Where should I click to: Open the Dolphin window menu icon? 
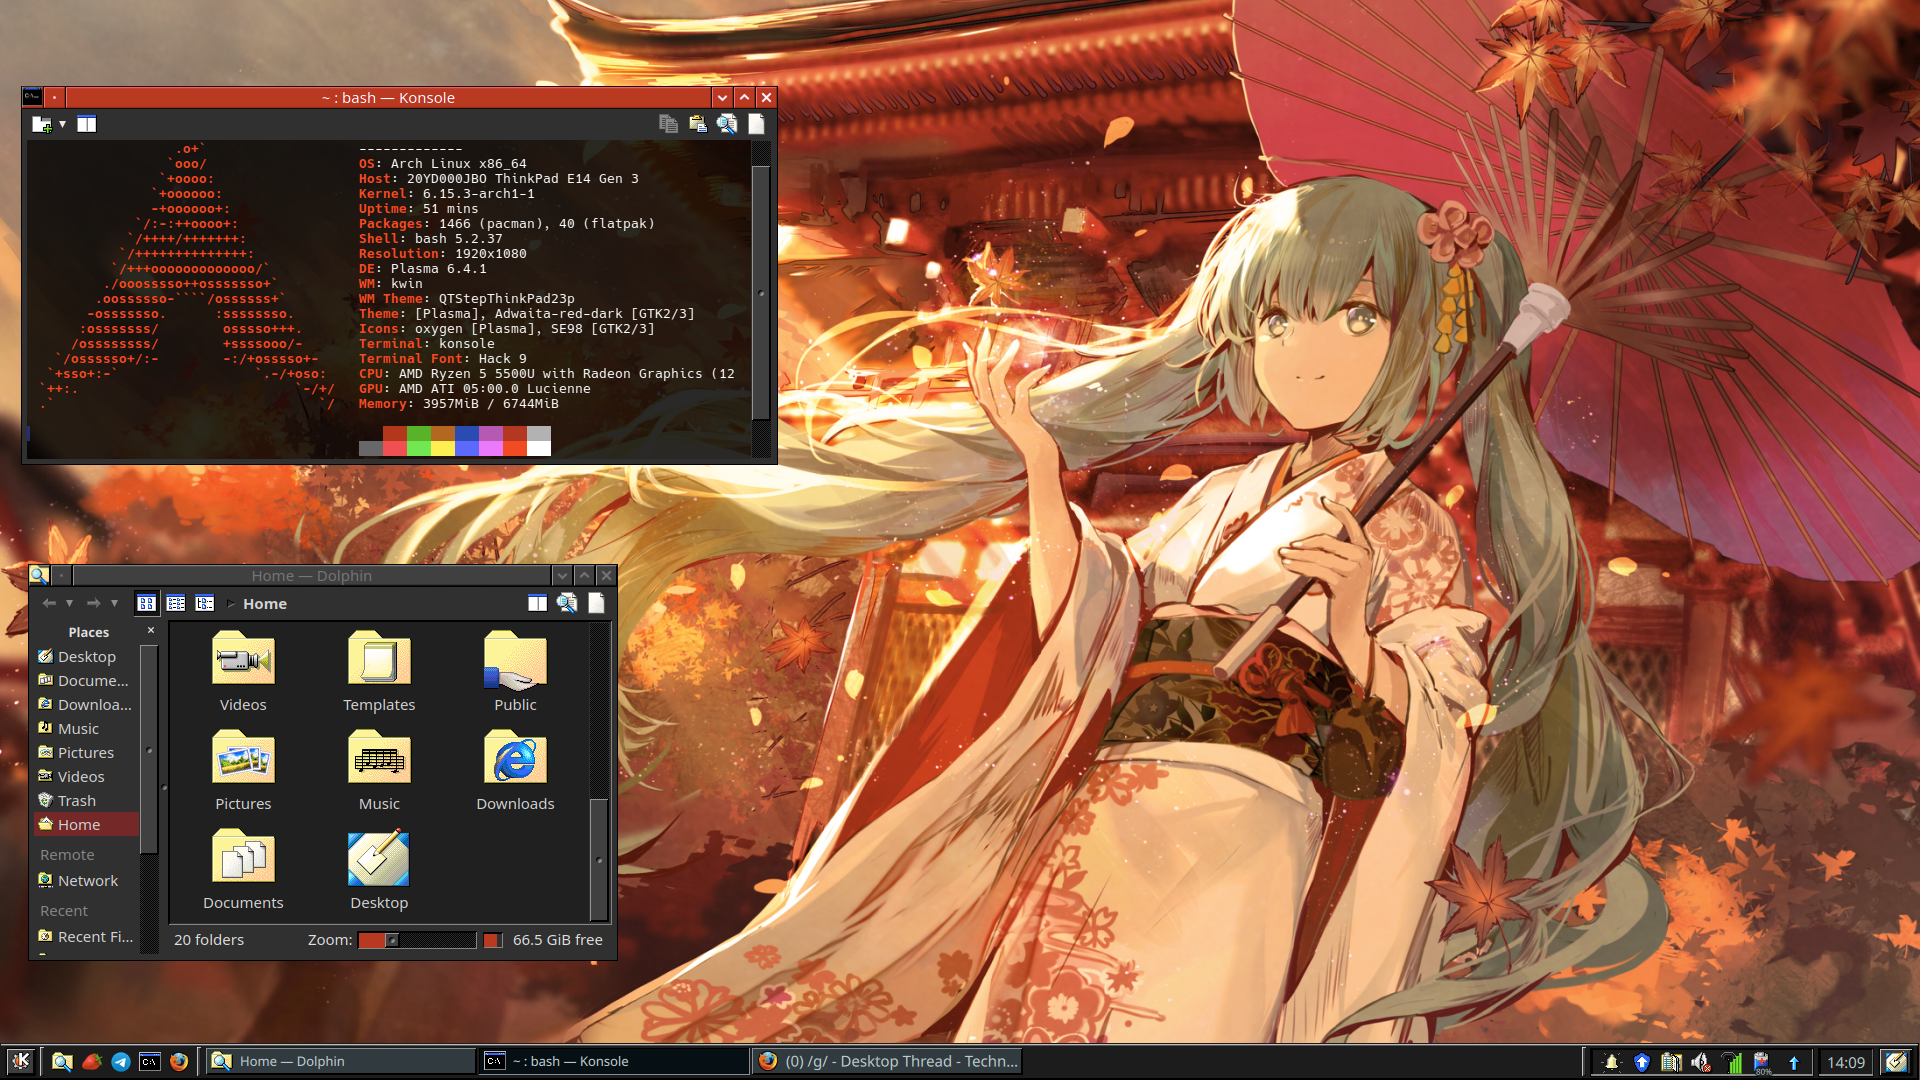(x=39, y=575)
